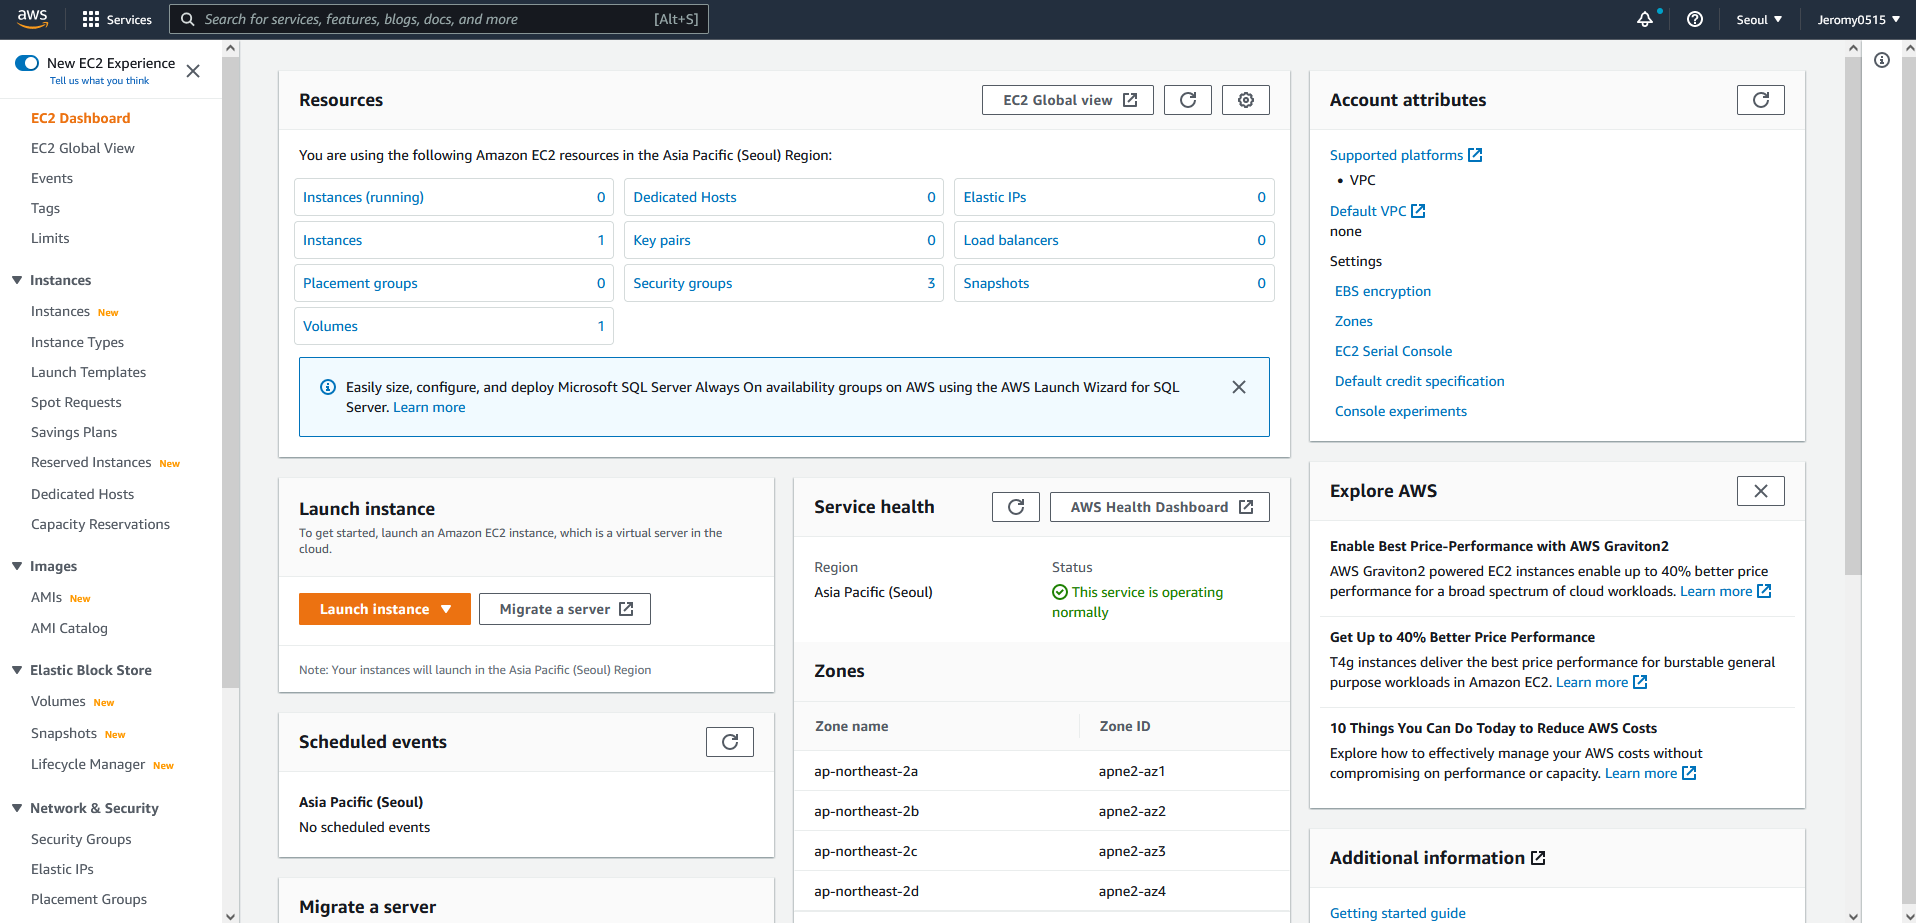Open Resources settings gear

[1246, 100]
